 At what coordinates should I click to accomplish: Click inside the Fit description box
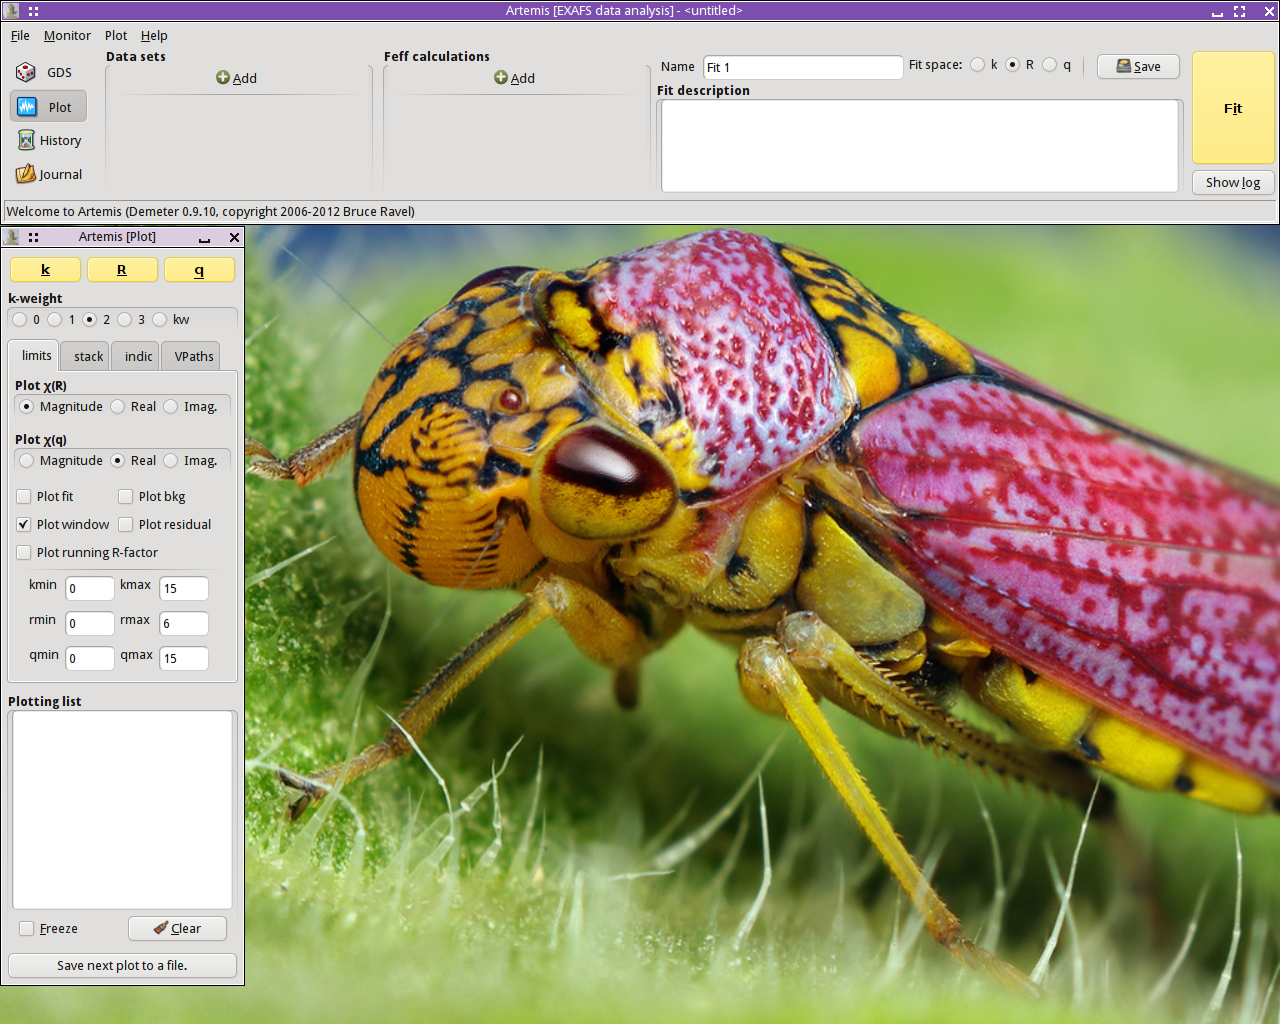[920, 146]
